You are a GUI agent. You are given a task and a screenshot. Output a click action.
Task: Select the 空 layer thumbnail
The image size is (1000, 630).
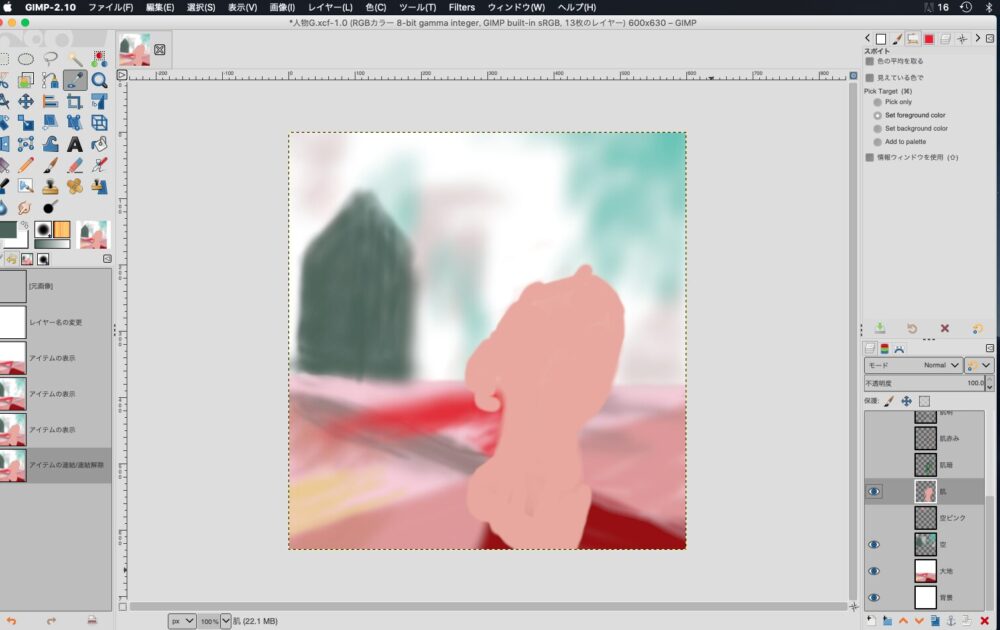coord(925,544)
